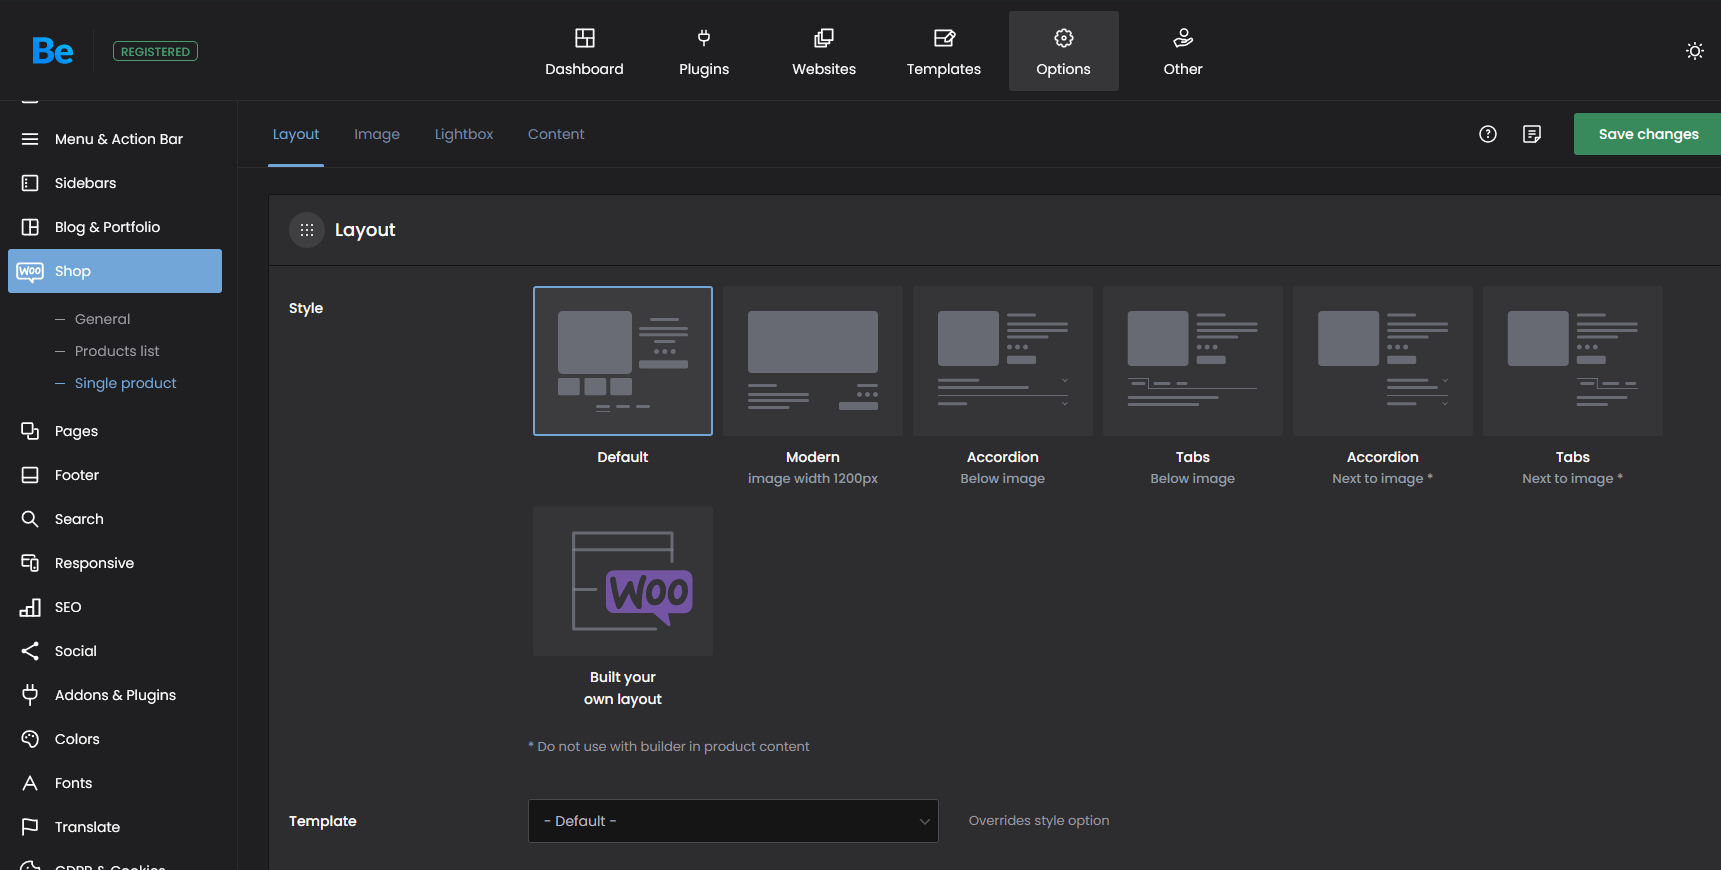1721x870 pixels.
Task: Open the Products list submenu
Action: pos(117,351)
